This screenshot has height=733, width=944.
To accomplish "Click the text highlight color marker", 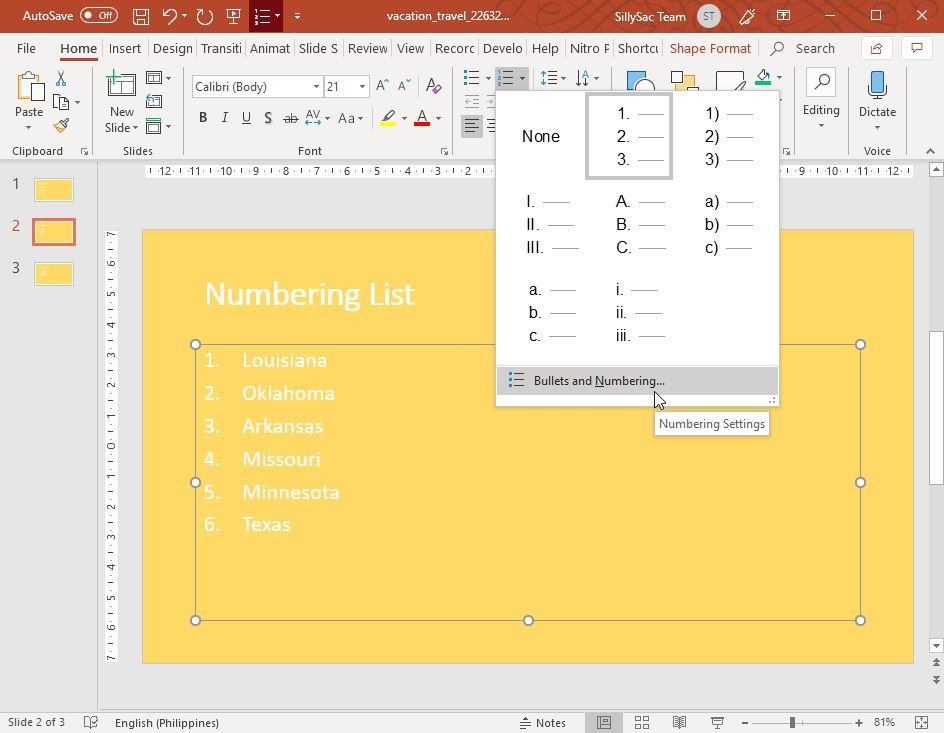I will tap(388, 118).
